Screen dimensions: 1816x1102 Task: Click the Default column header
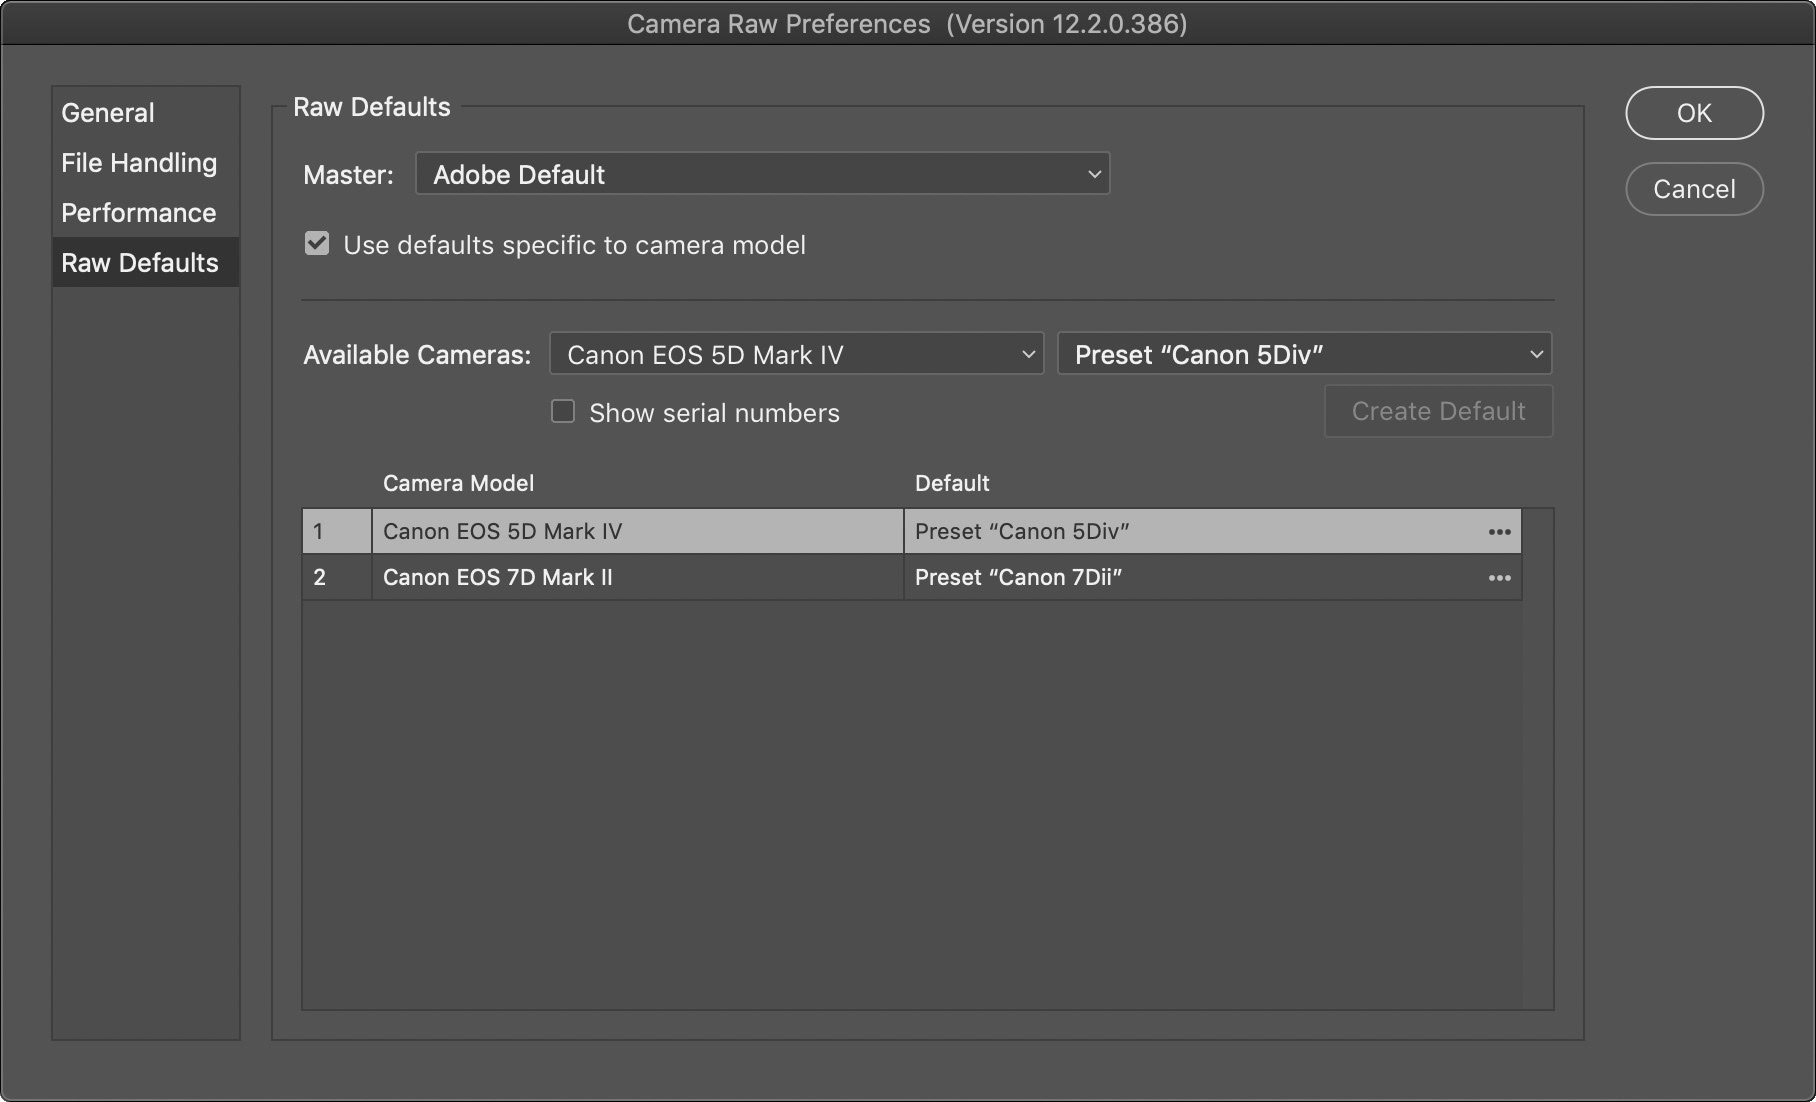[x=952, y=483]
